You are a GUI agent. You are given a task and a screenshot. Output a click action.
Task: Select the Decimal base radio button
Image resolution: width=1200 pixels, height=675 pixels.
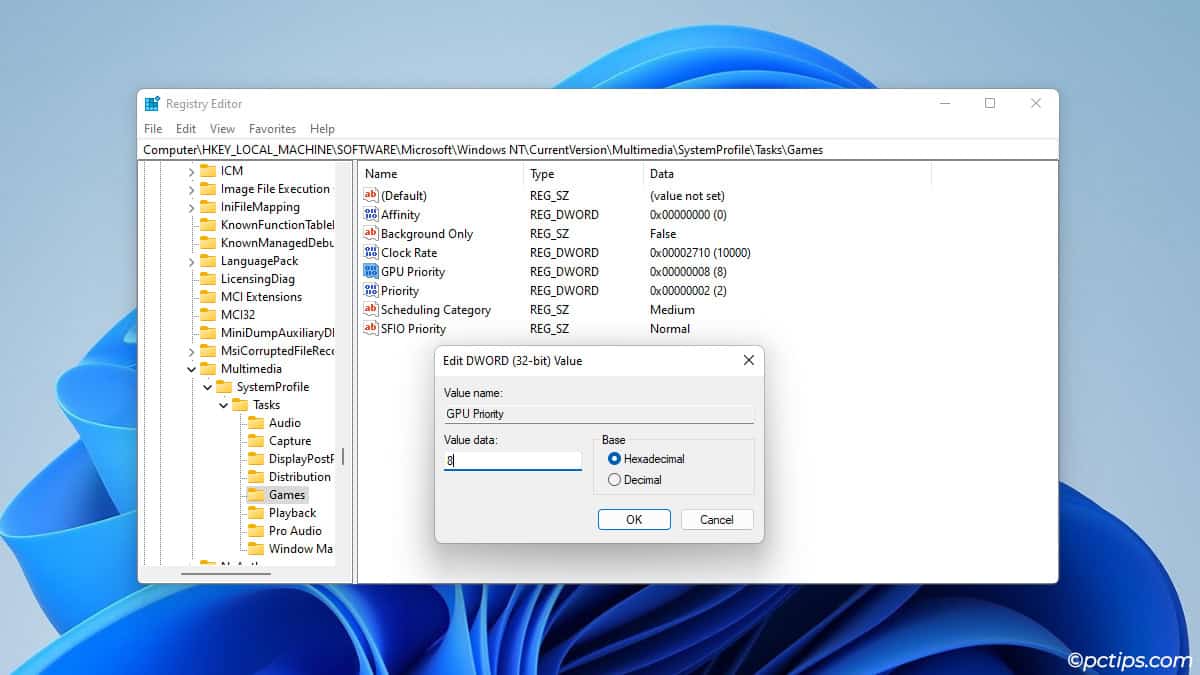point(615,480)
